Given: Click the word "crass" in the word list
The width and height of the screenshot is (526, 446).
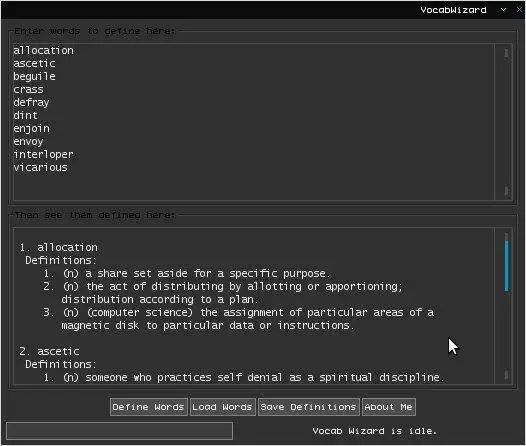Looking at the screenshot, I should coord(28,90).
